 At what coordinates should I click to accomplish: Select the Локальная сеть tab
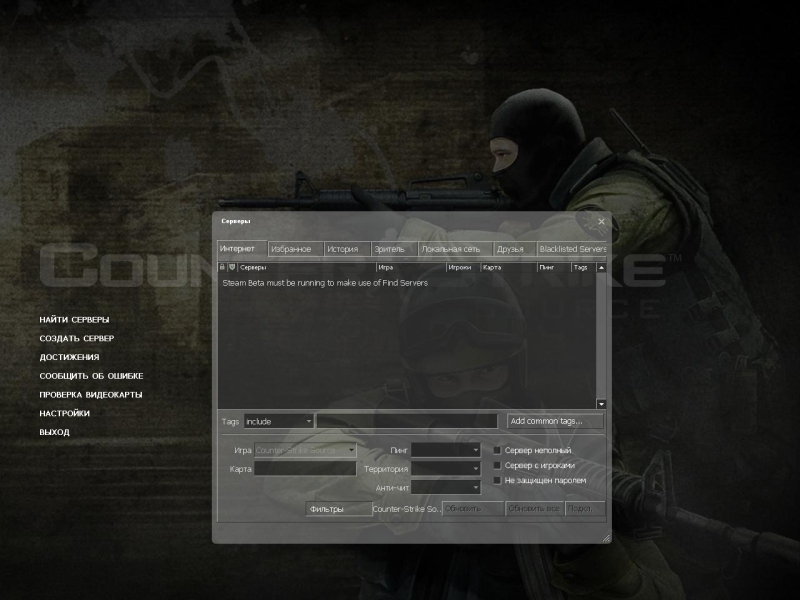451,249
